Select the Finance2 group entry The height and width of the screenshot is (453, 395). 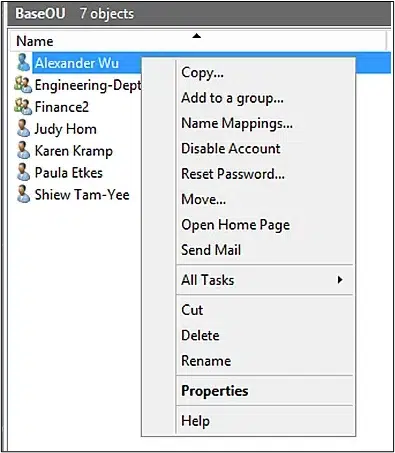[x=62, y=107]
